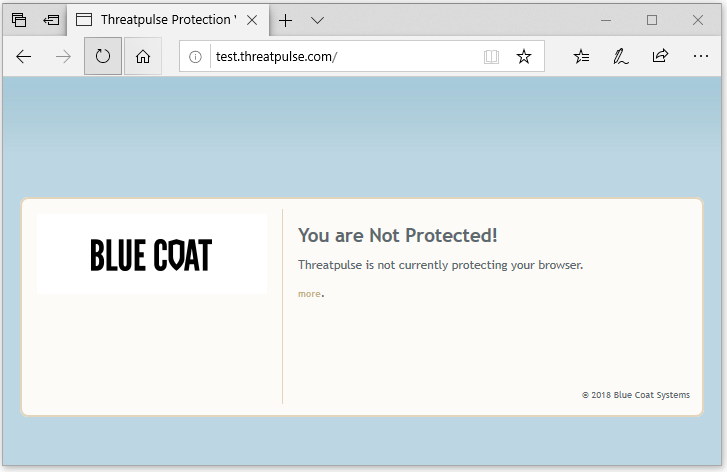Add notes with the pen icon
Image resolution: width=727 pixels, height=472 pixels.
pyautogui.click(x=620, y=57)
